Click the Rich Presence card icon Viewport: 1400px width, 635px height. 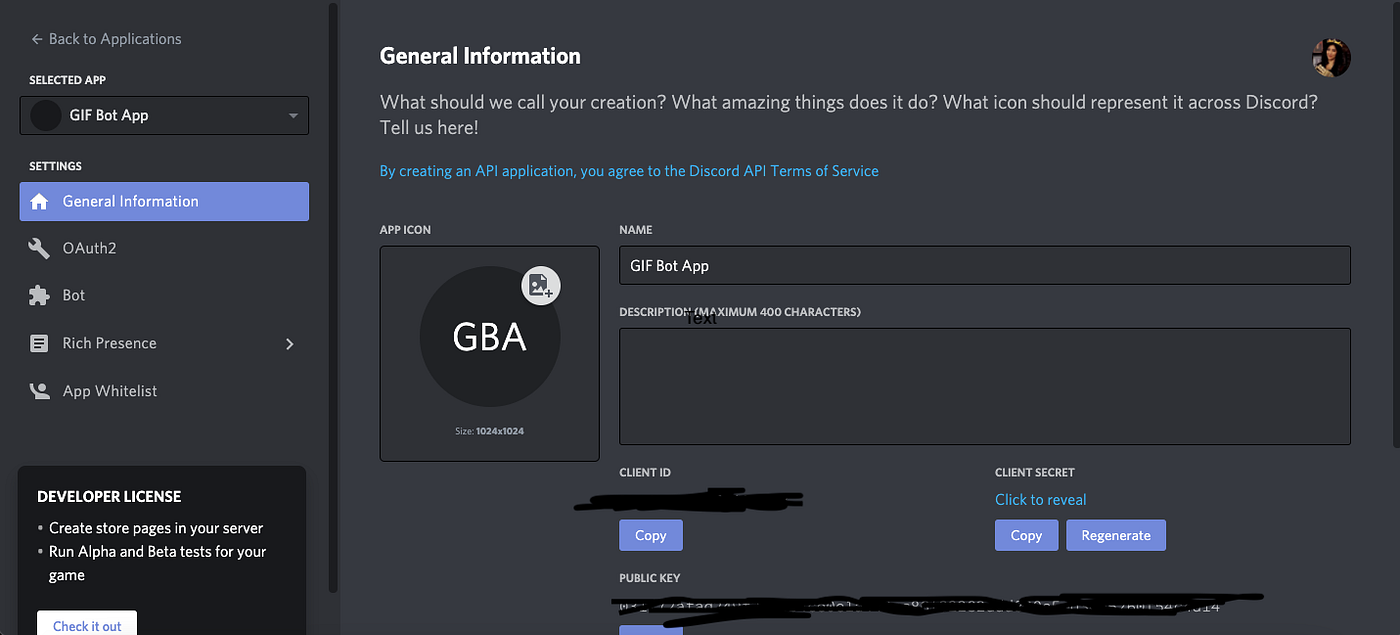39,343
